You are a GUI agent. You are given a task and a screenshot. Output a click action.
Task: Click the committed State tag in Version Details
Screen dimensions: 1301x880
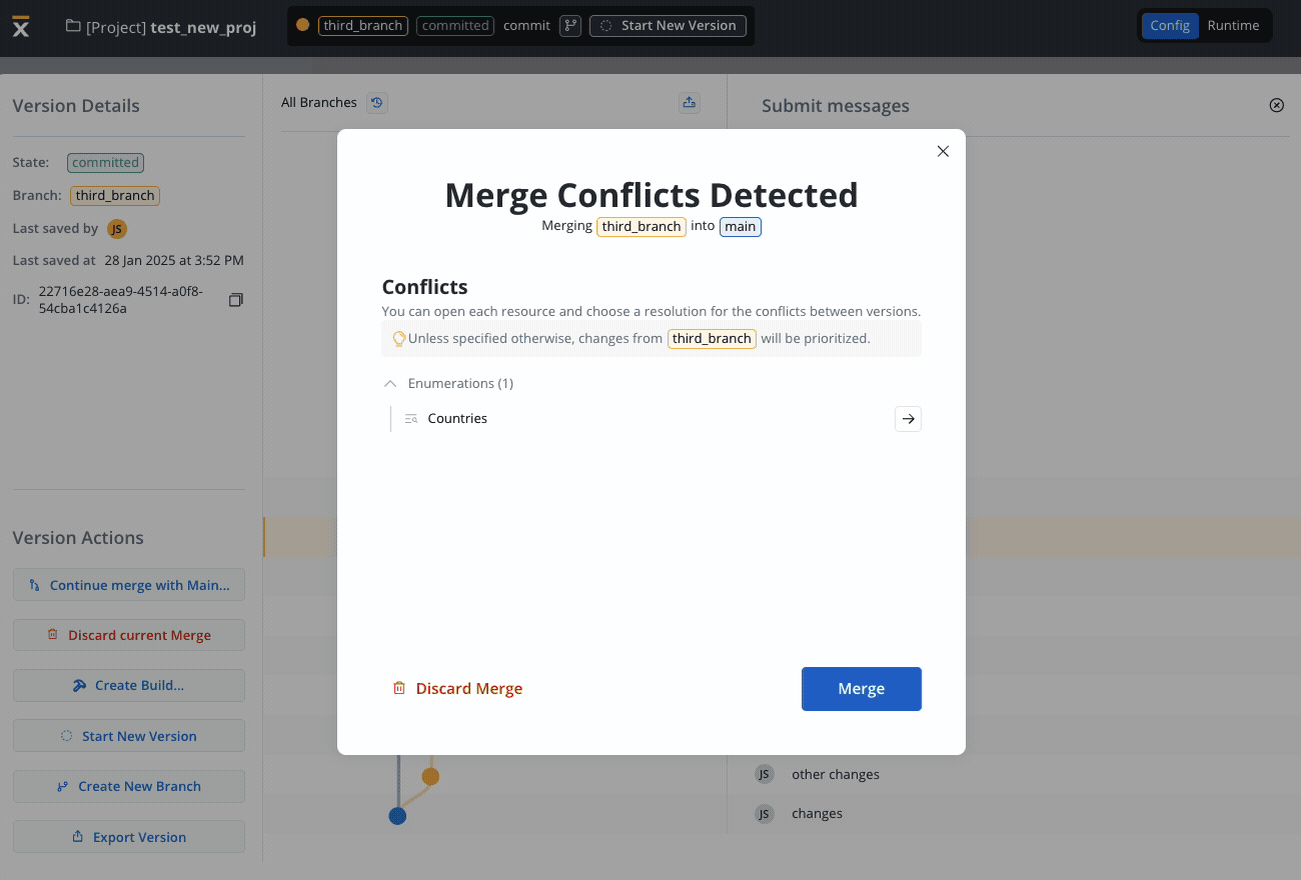[x=106, y=163]
